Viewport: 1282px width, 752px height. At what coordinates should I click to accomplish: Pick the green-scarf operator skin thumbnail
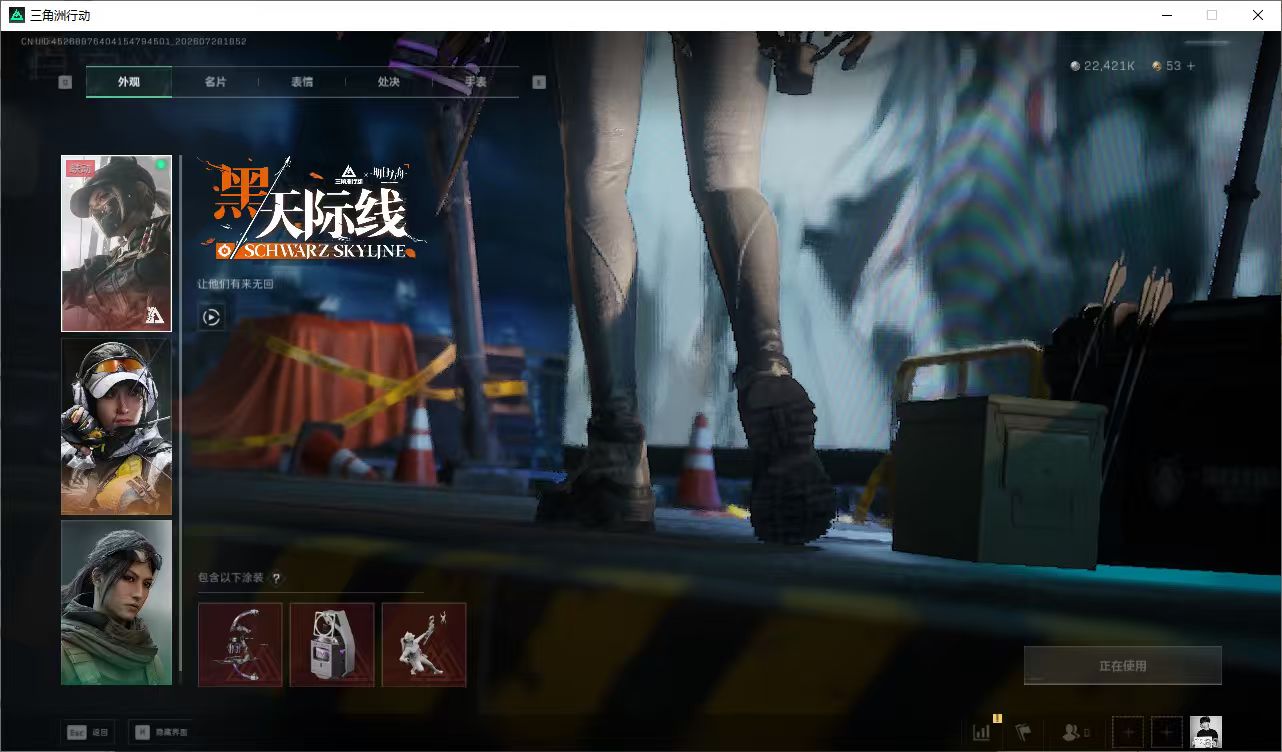[x=116, y=602]
